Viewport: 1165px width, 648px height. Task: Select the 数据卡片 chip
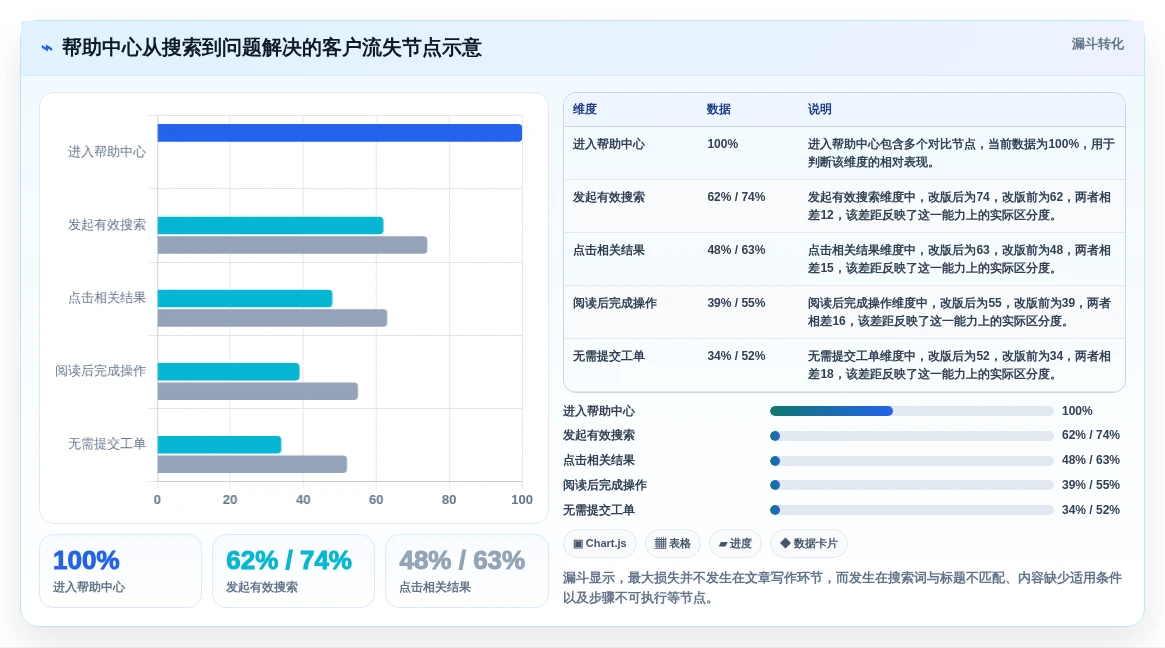(x=808, y=543)
